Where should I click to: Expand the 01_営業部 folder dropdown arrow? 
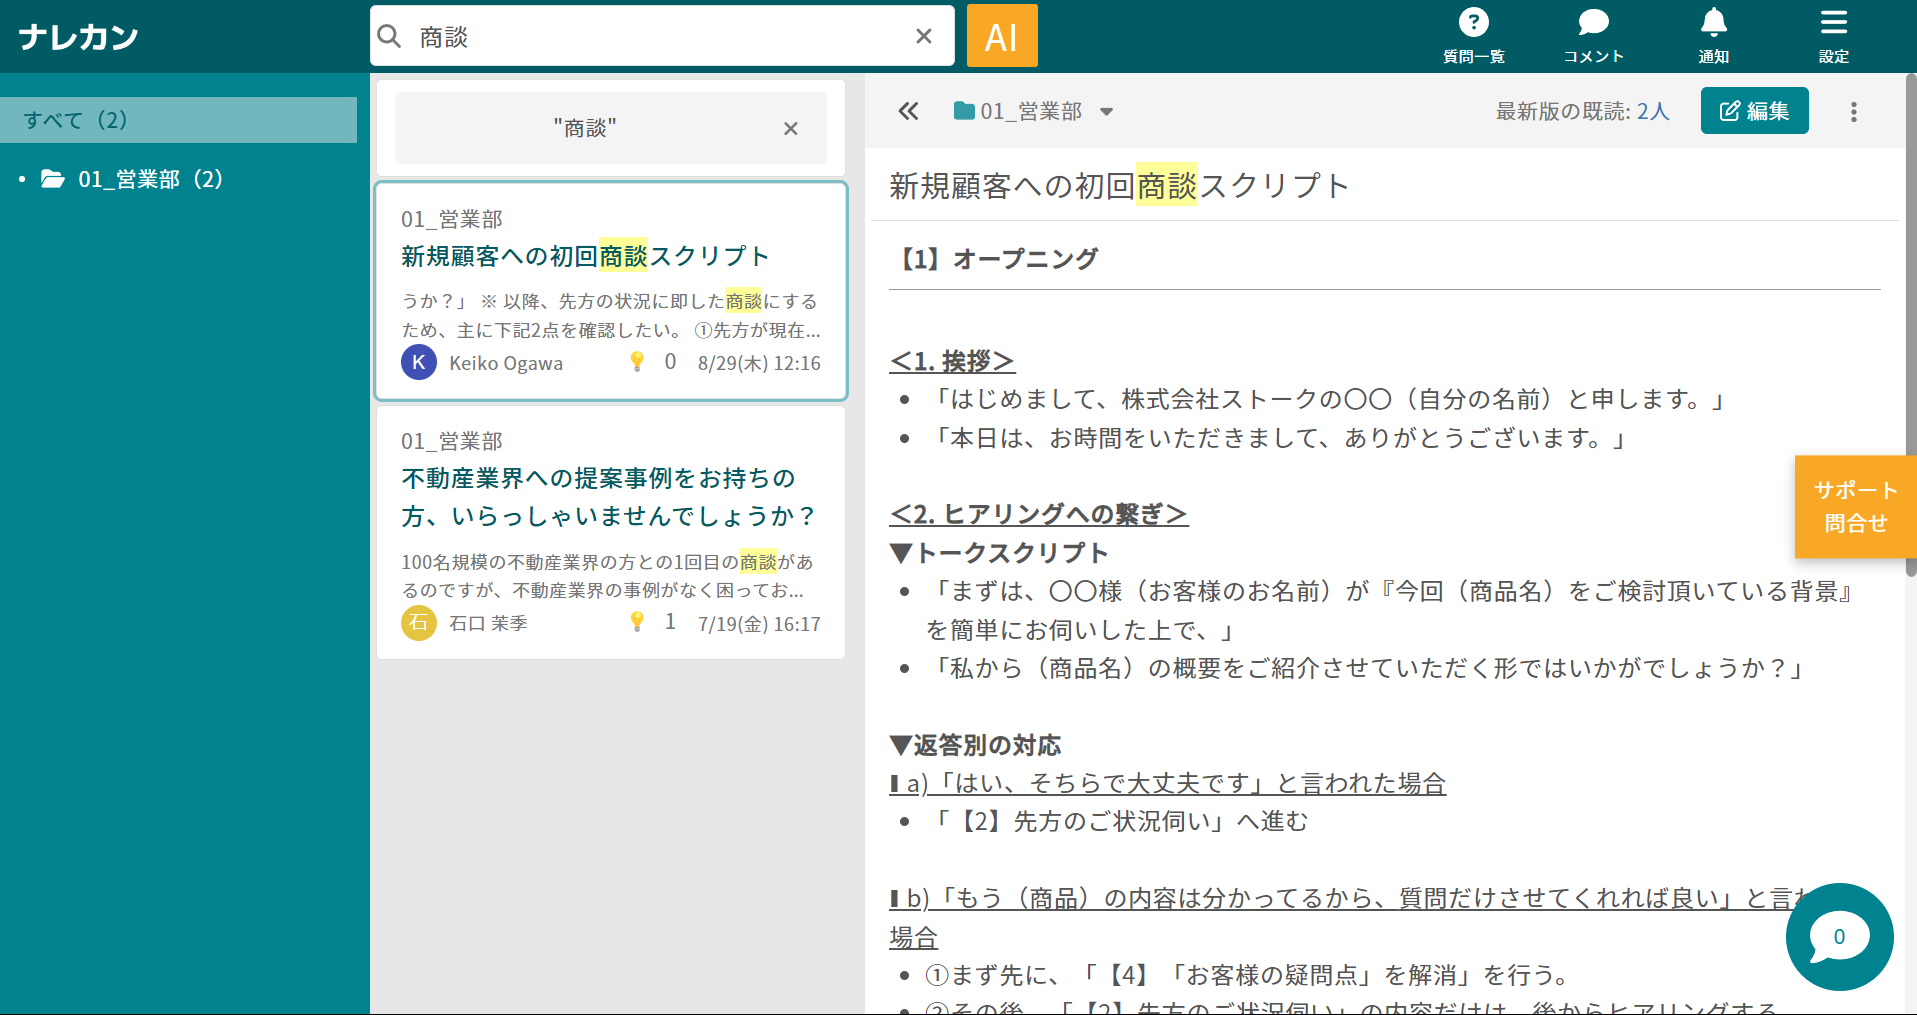click(1106, 112)
